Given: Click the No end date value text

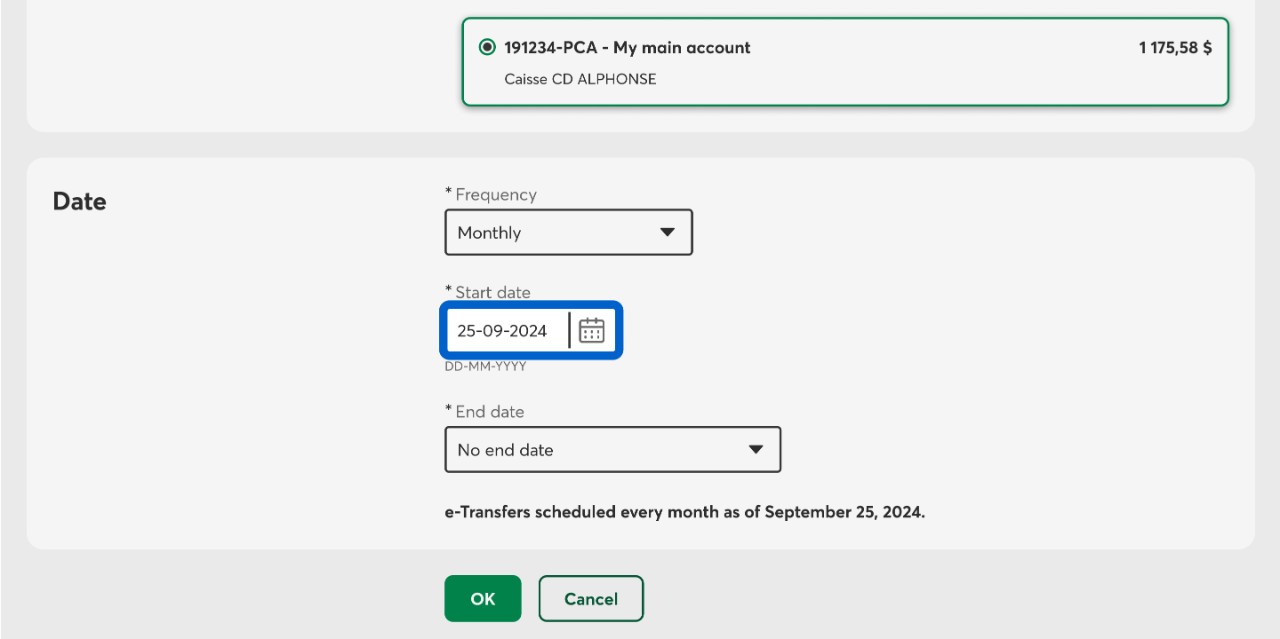Looking at the screenshot, I should point(505,450).
